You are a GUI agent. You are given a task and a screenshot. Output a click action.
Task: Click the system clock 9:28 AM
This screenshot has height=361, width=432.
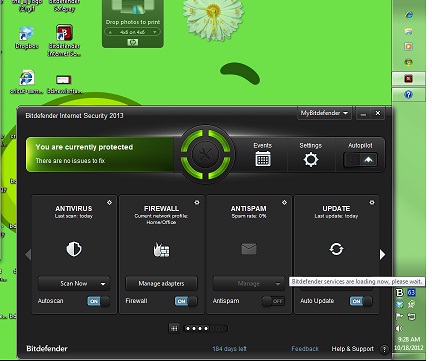[x=409, y=339]
